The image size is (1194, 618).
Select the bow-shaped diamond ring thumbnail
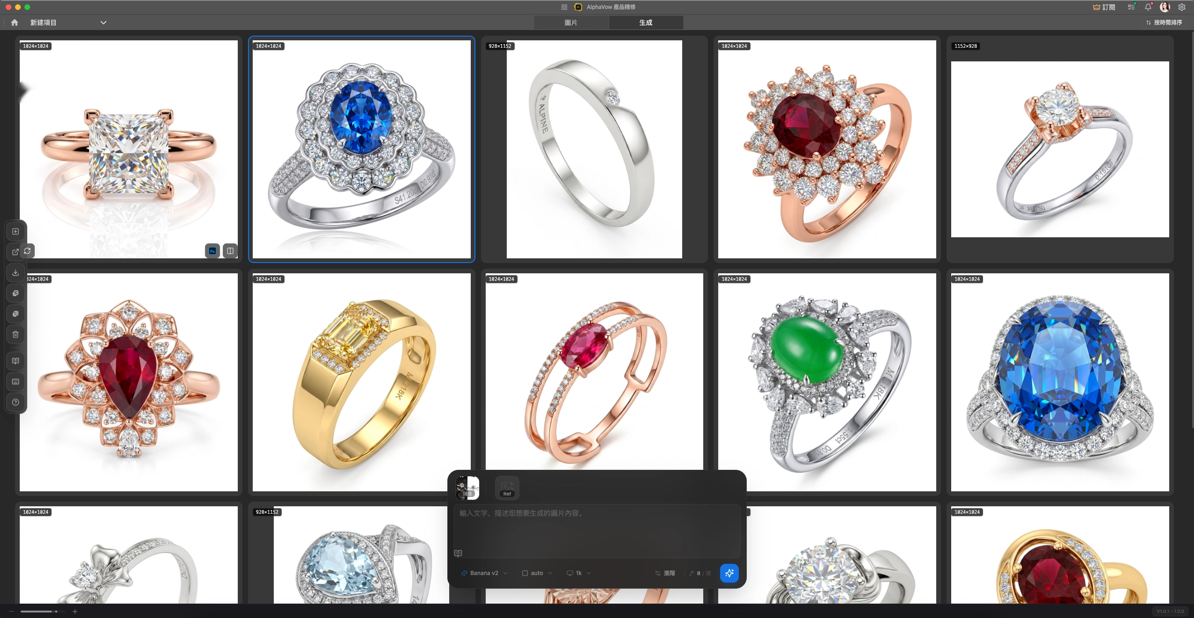tap(129, 556)
